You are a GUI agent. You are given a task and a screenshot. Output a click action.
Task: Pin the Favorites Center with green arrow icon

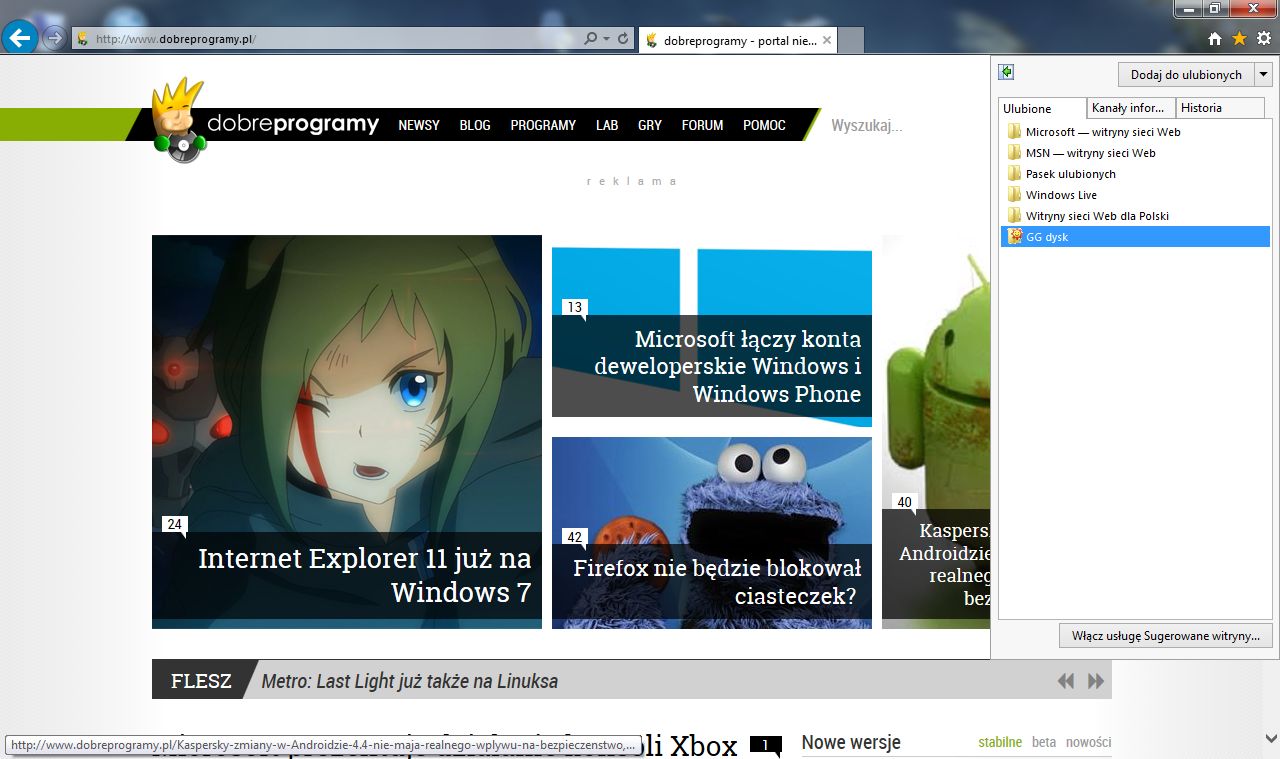click(1007, 72)
